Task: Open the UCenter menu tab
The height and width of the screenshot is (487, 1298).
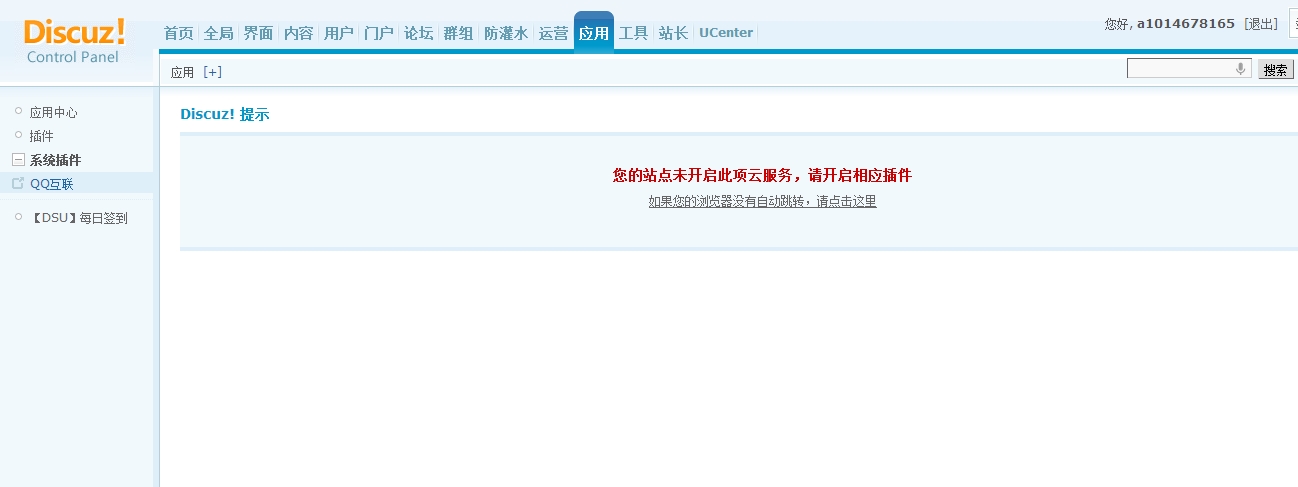Action: (x=726, y=33)
